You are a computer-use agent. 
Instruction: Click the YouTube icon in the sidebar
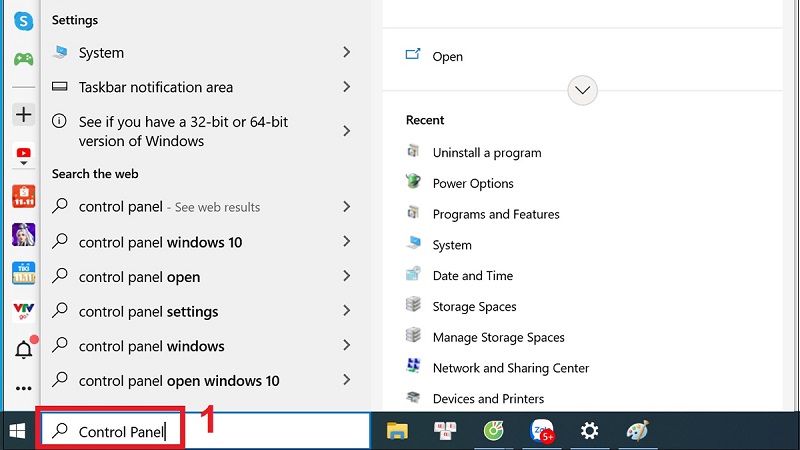pyautogui.click(x=22, y=154)
